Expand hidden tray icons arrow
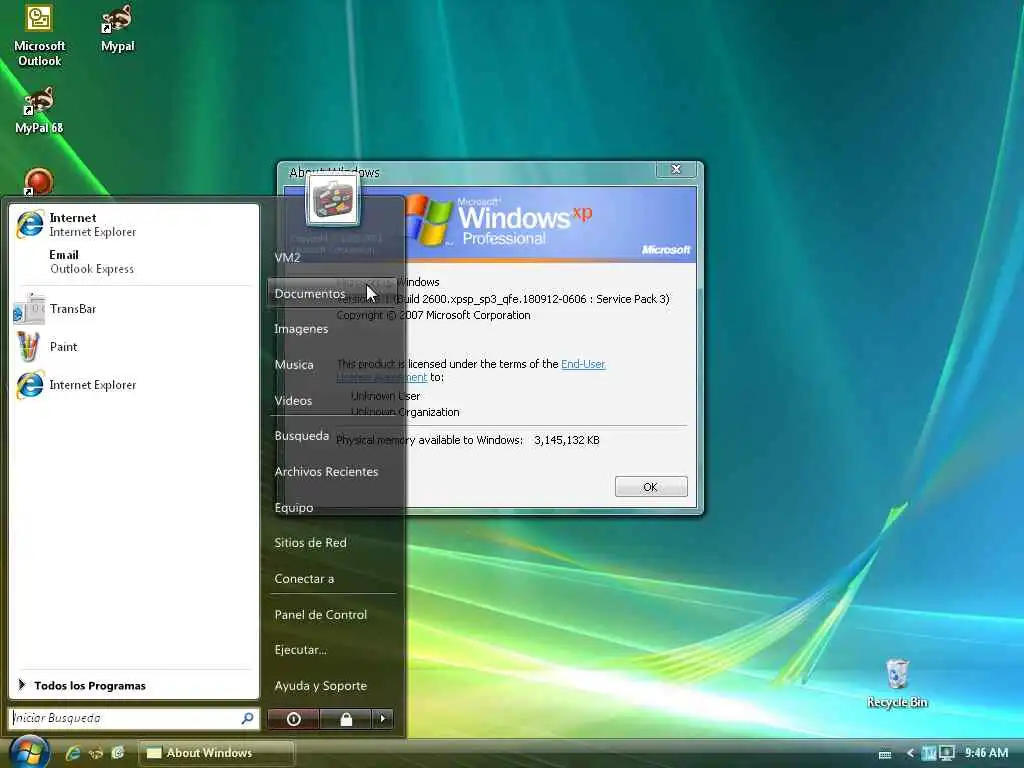 point(910,754)
